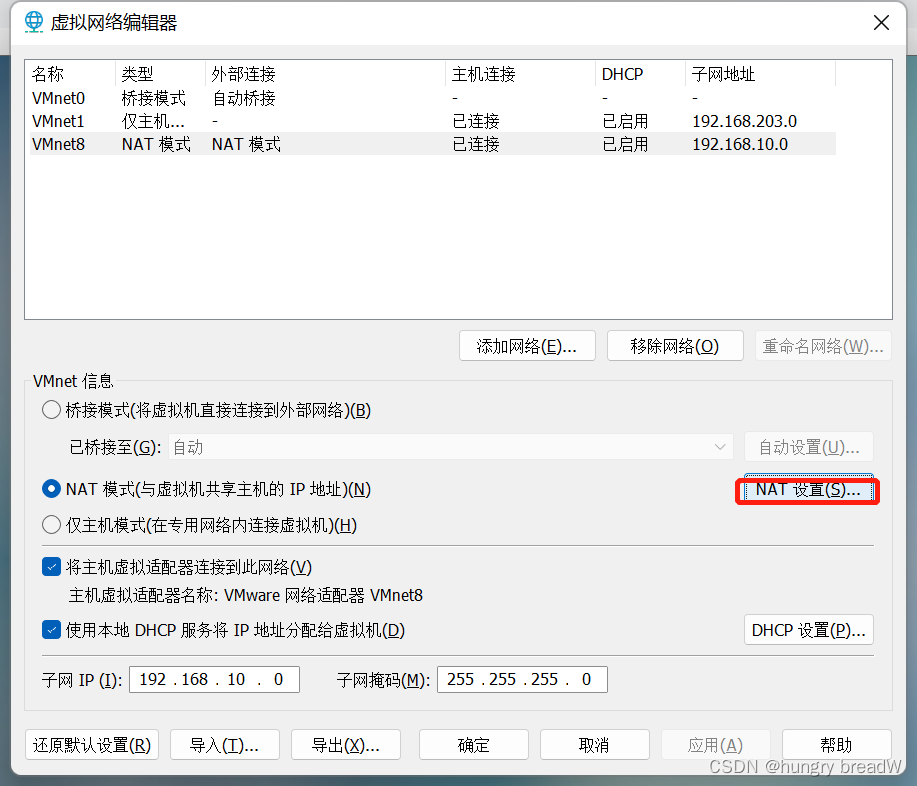Select the NAT 模式 radio button
Viewport: 917px width, 786px height.
click(x=51, y=489)
